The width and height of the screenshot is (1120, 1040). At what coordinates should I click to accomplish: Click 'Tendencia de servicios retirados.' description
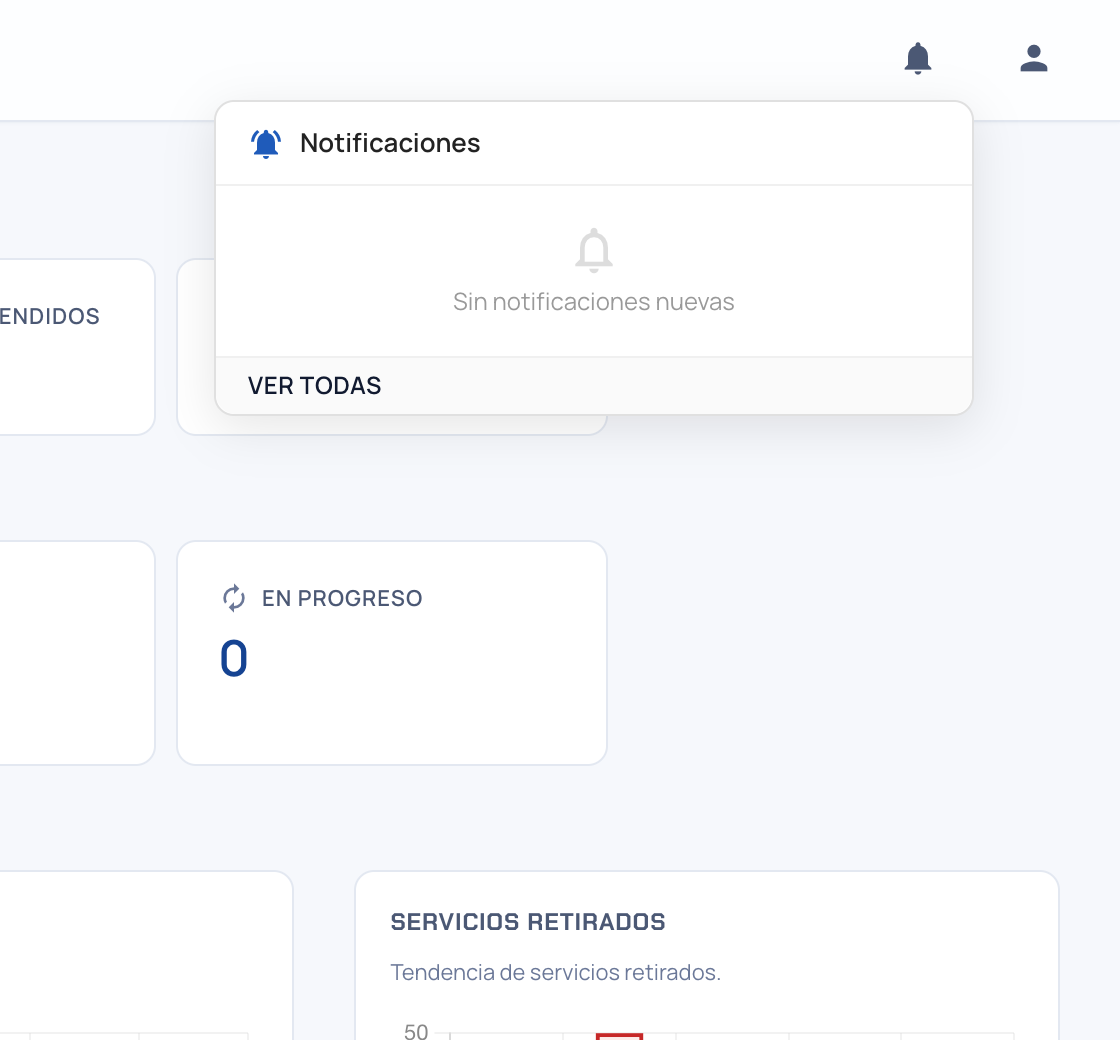(556, 973)
